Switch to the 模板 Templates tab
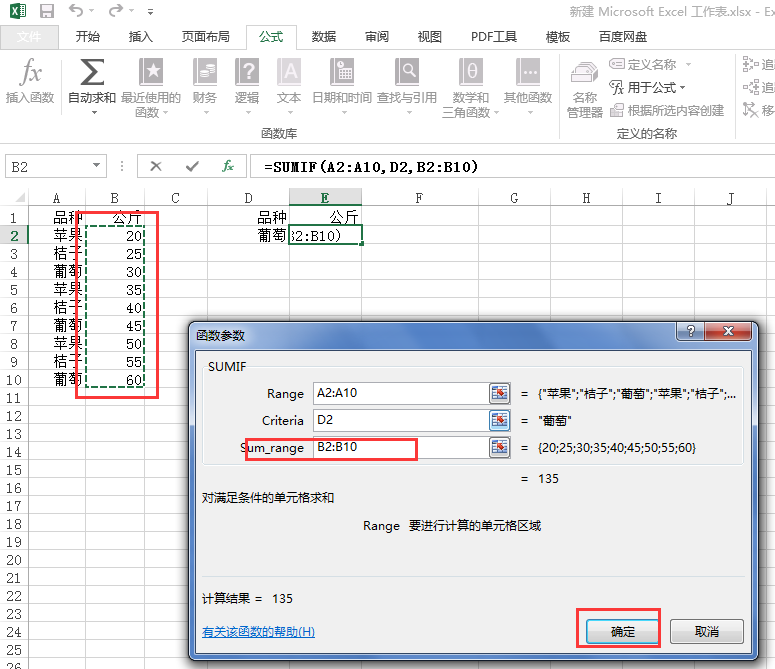 coord(558,37)
